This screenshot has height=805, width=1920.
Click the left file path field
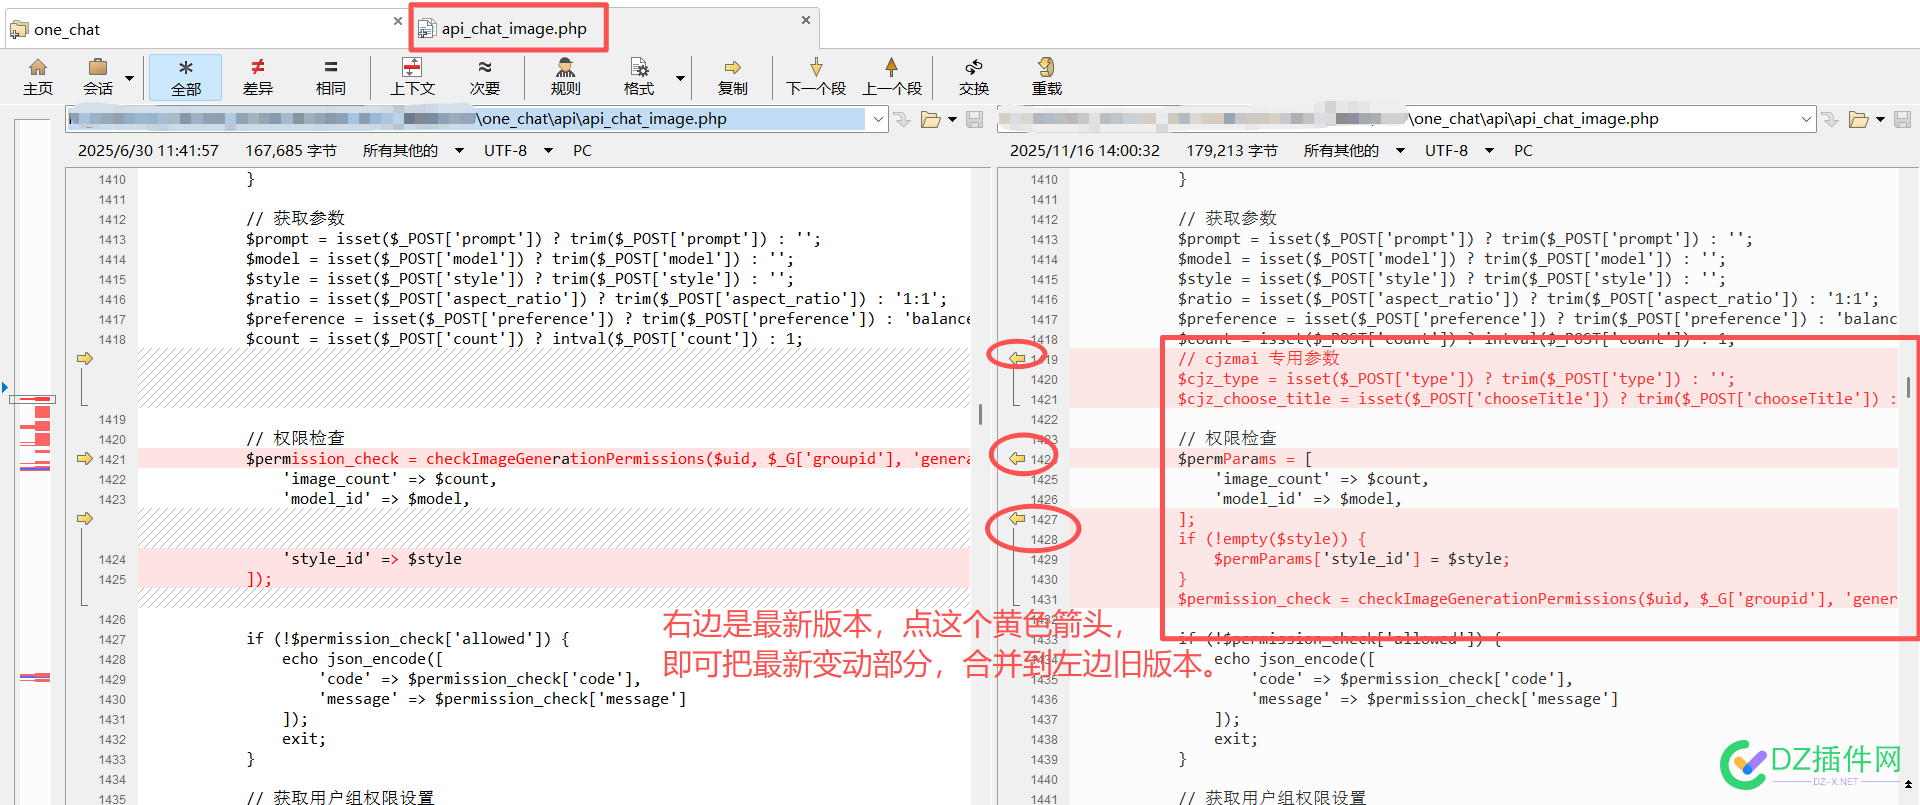pos(466,119)
